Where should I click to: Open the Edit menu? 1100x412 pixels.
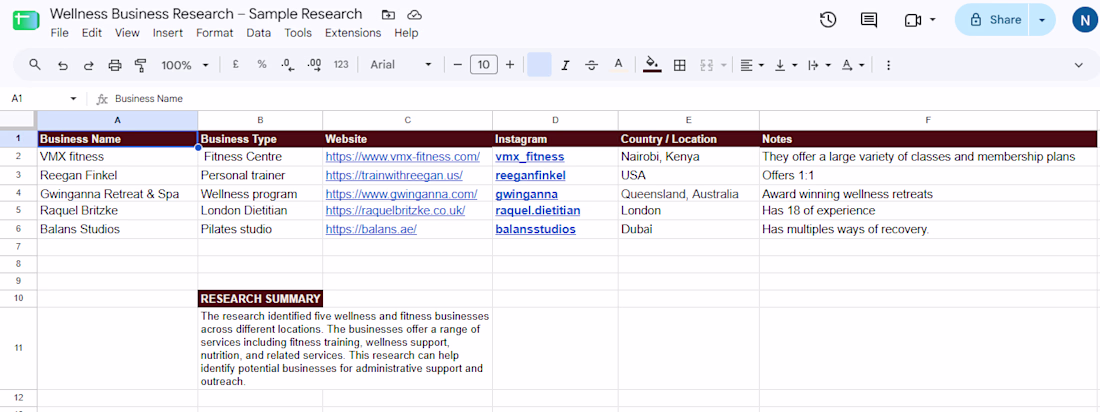click(92, 33)
